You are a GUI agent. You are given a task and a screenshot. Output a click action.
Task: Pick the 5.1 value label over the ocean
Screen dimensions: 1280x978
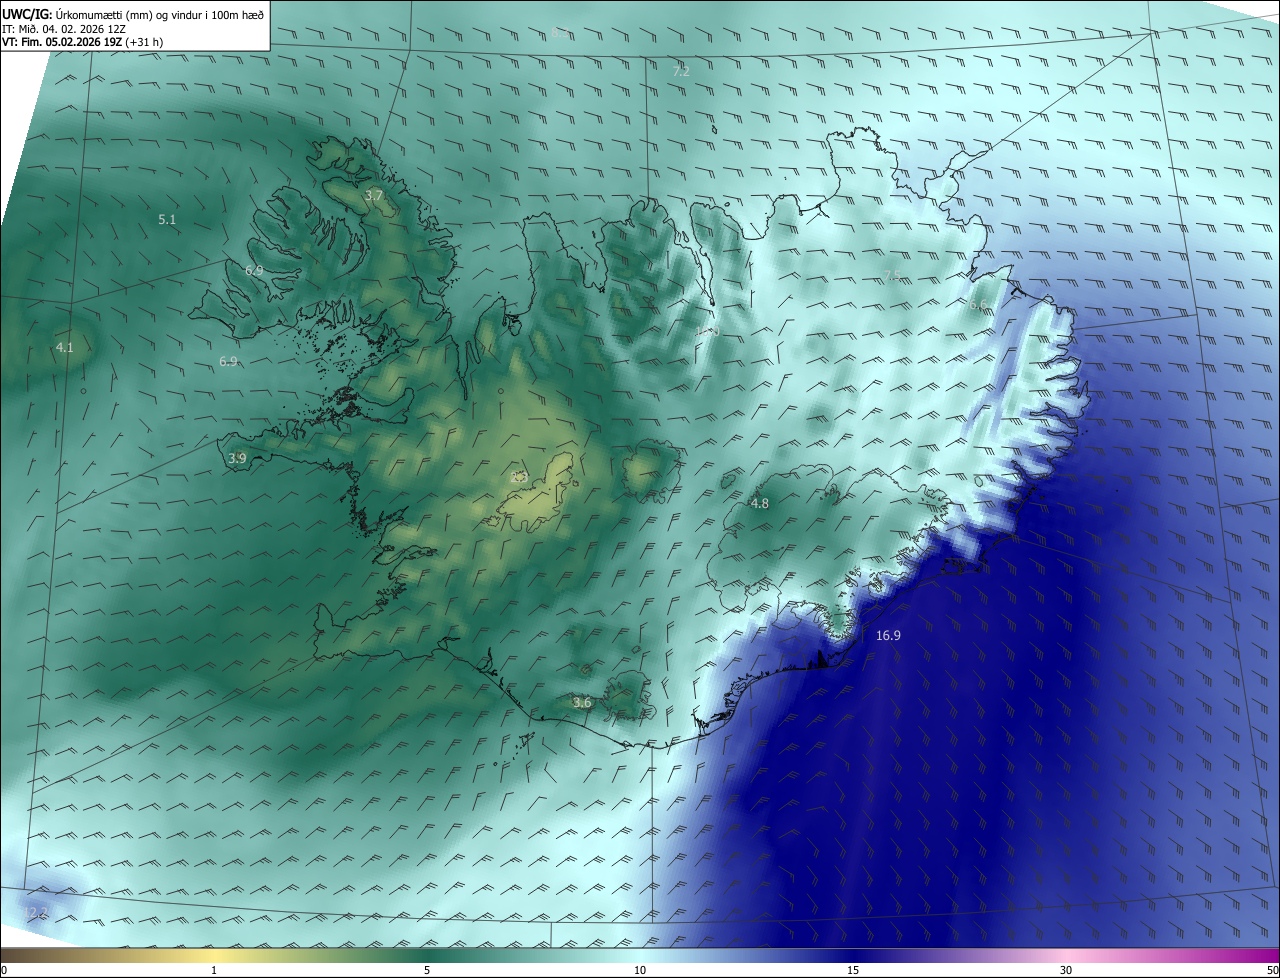click(x=167, y=219)
